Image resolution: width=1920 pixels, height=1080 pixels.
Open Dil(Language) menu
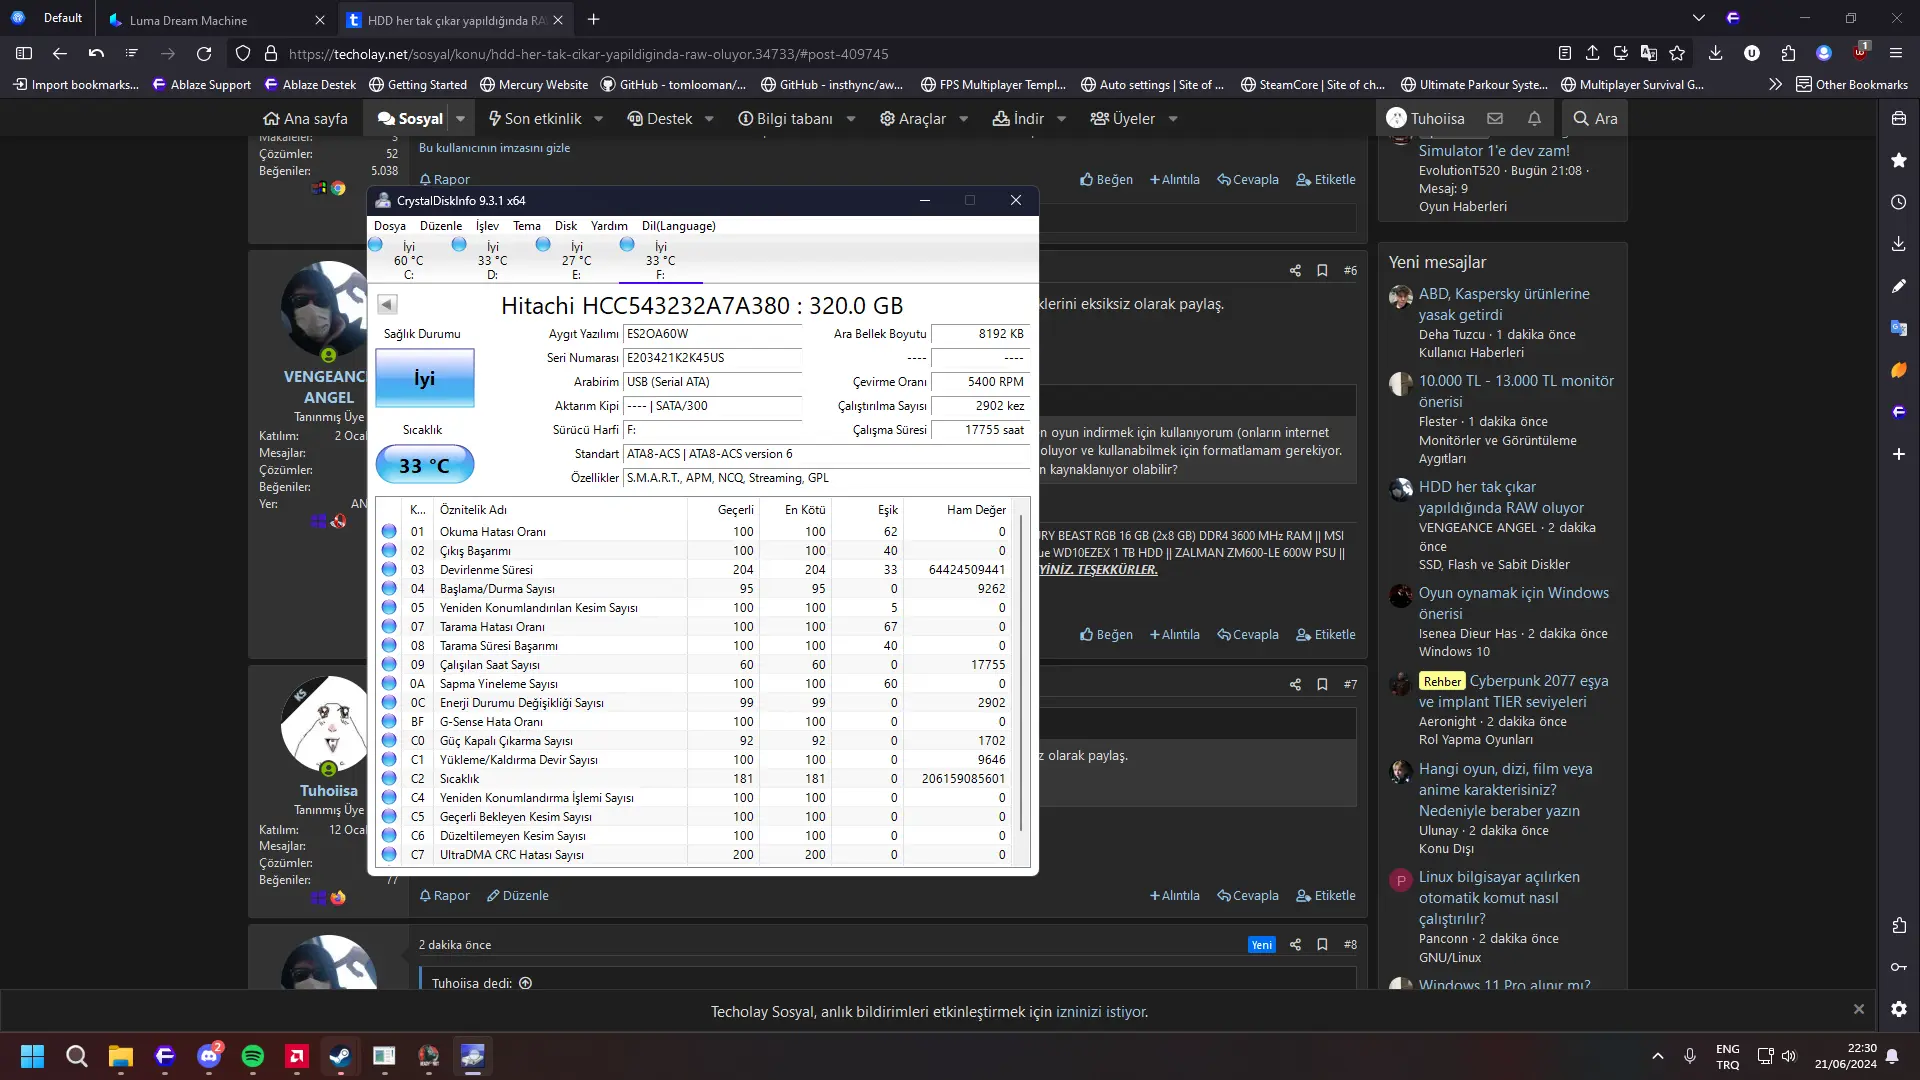click(679, 226)
